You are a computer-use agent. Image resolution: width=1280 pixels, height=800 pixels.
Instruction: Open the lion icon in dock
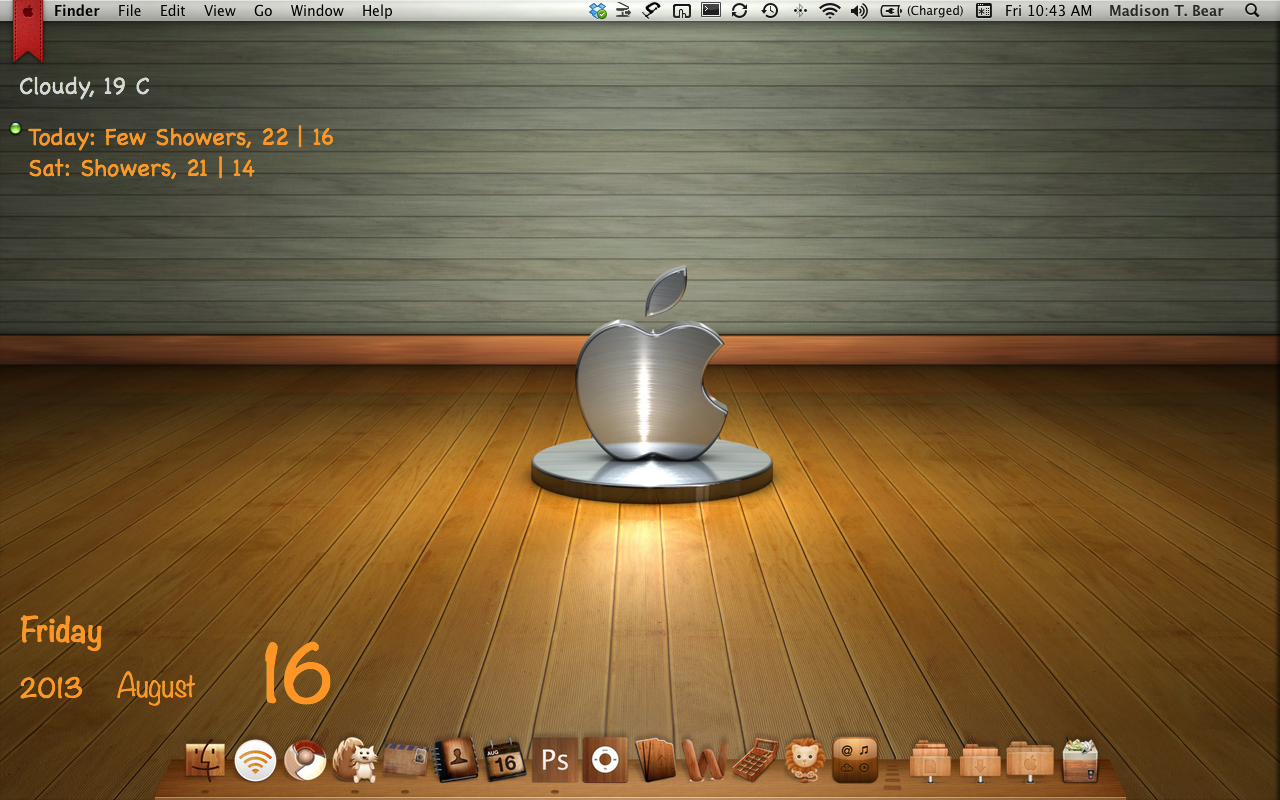pos(805,760)
